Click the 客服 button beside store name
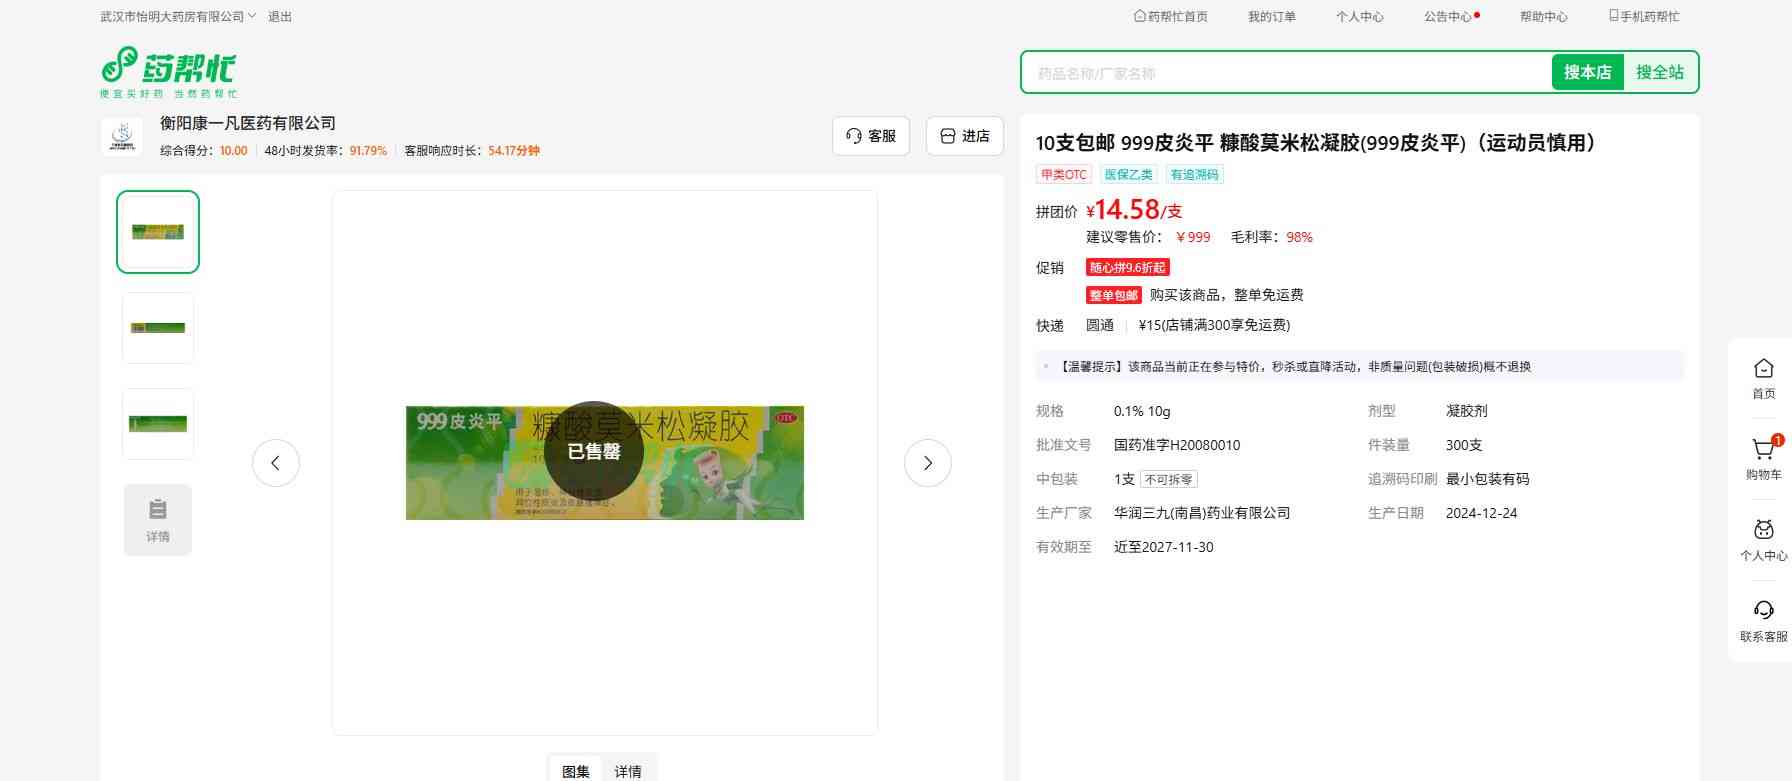This screenshot has width=1792, height=781. coord(870,136)
